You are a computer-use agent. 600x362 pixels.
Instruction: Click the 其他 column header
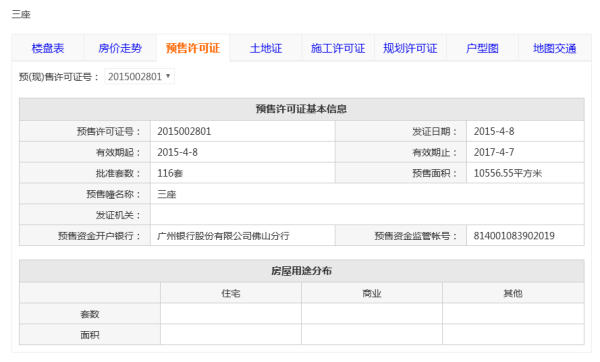513,294
